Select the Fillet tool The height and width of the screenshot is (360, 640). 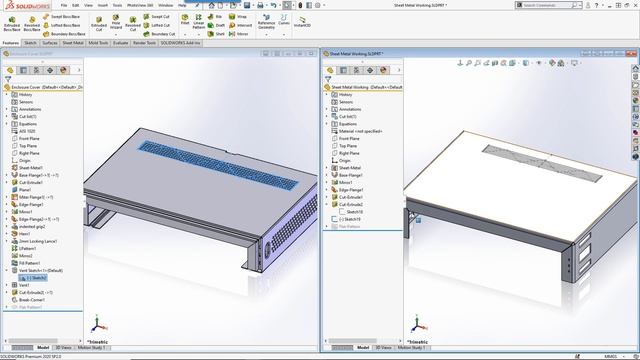pyautogui.click(x=185, y=19)
